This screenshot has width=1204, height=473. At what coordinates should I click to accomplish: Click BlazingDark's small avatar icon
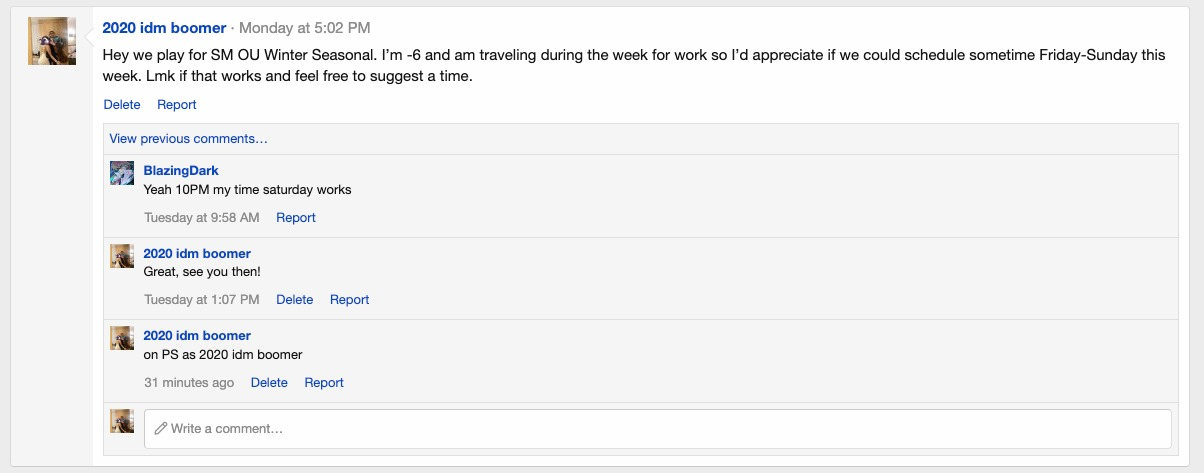click(x=122, y=173)
